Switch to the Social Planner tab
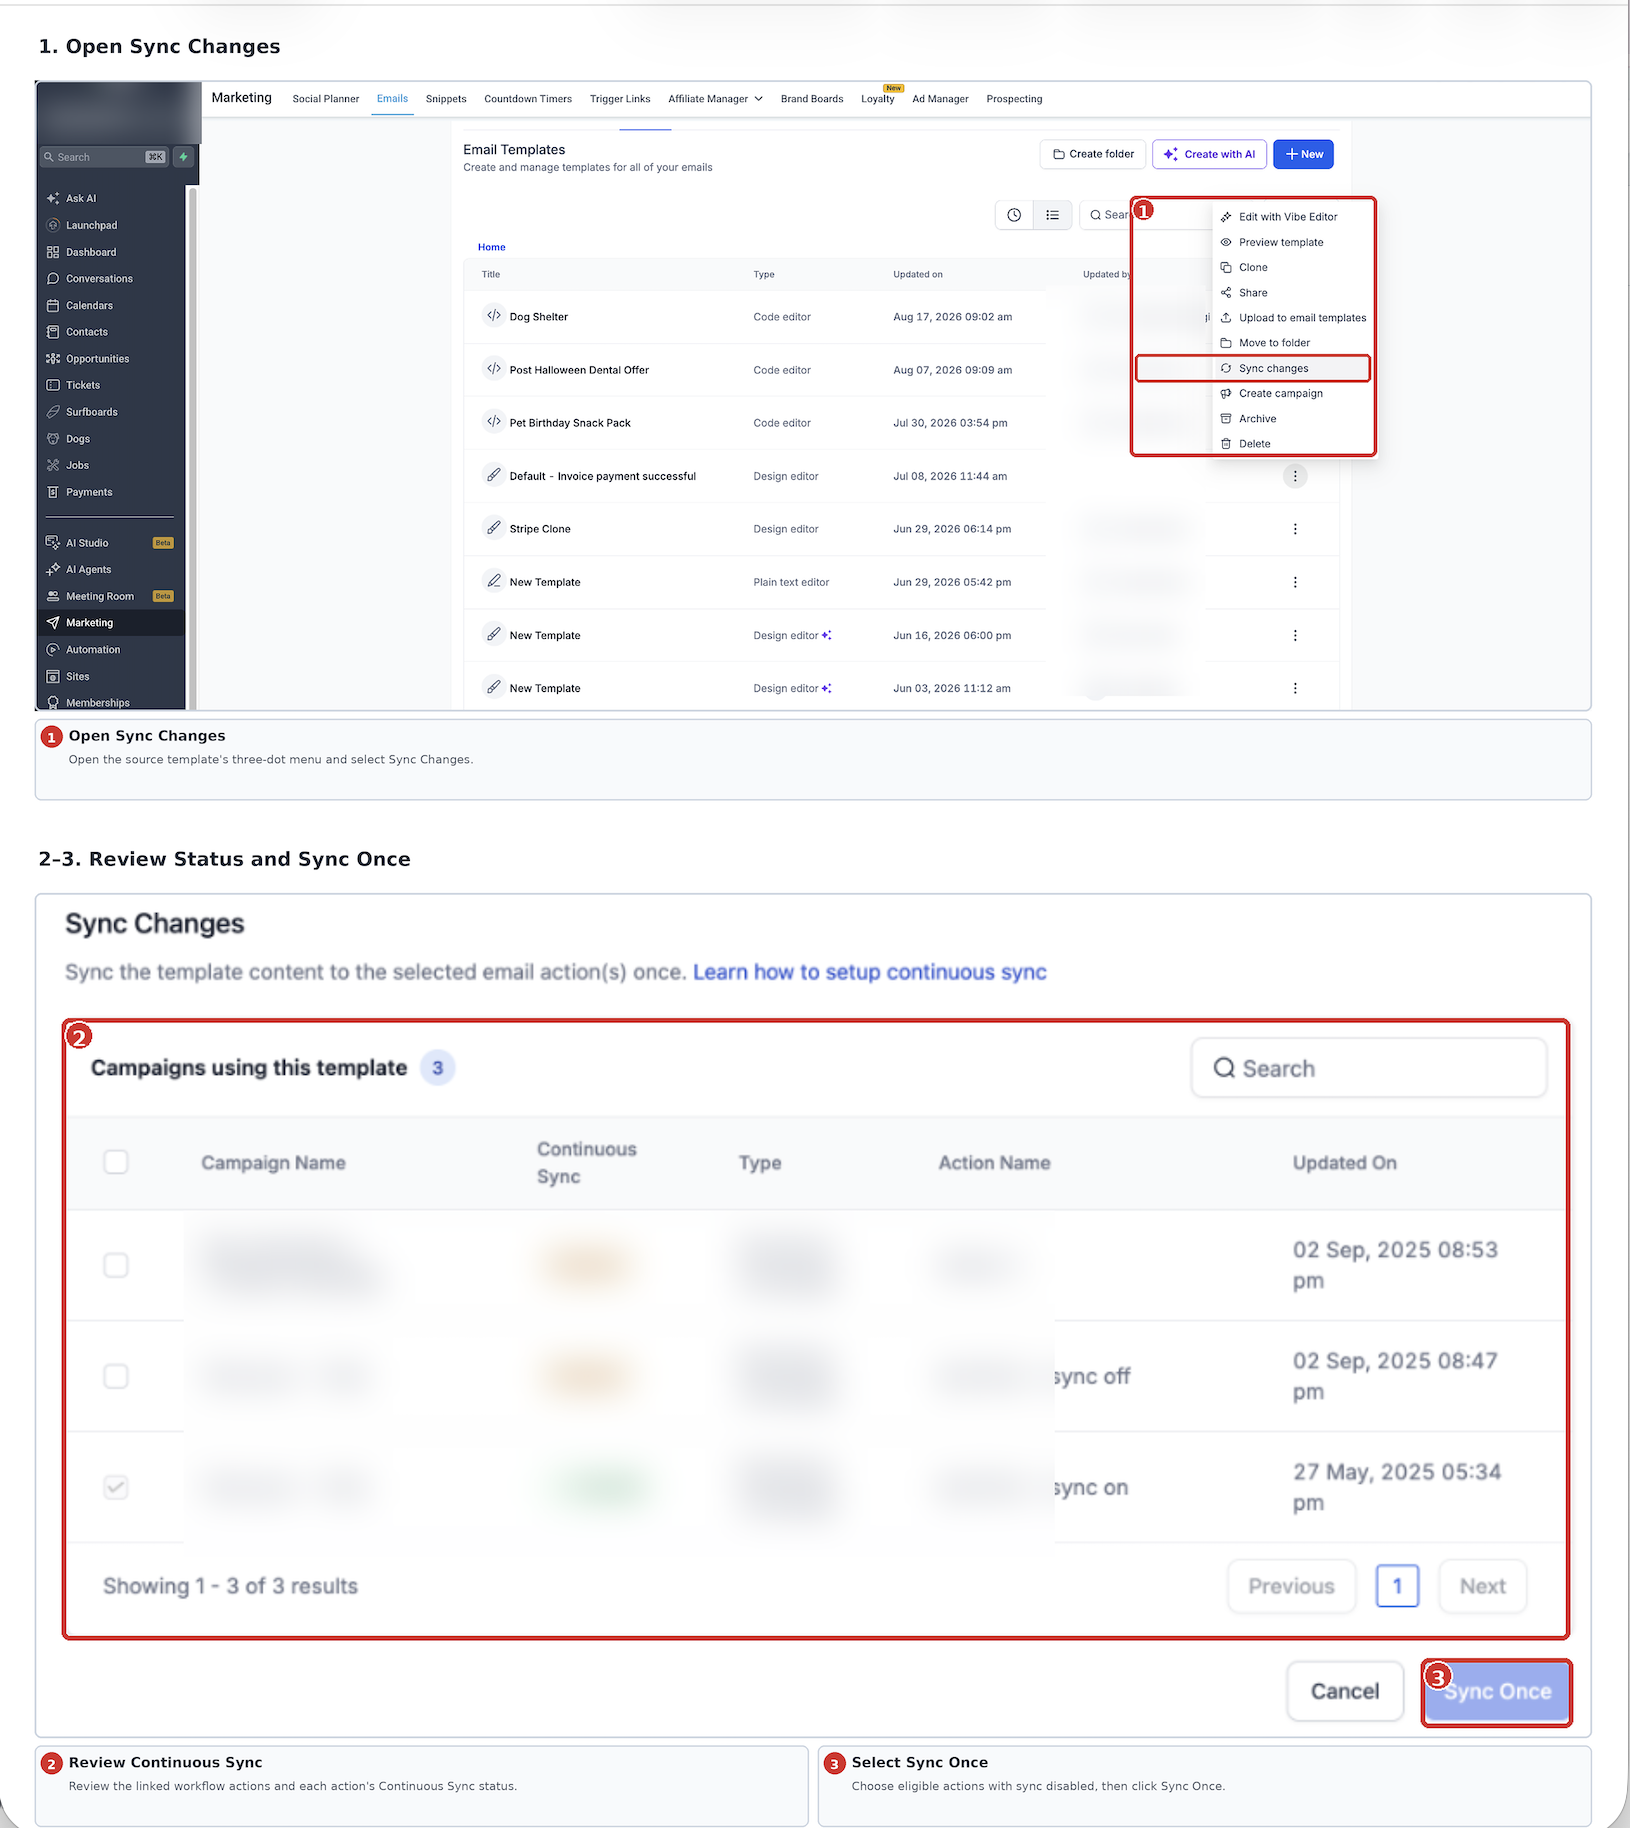Image resolution: width=1630 pixels, height=1828 pixels. pyautogui.click(x=326, y=99)
